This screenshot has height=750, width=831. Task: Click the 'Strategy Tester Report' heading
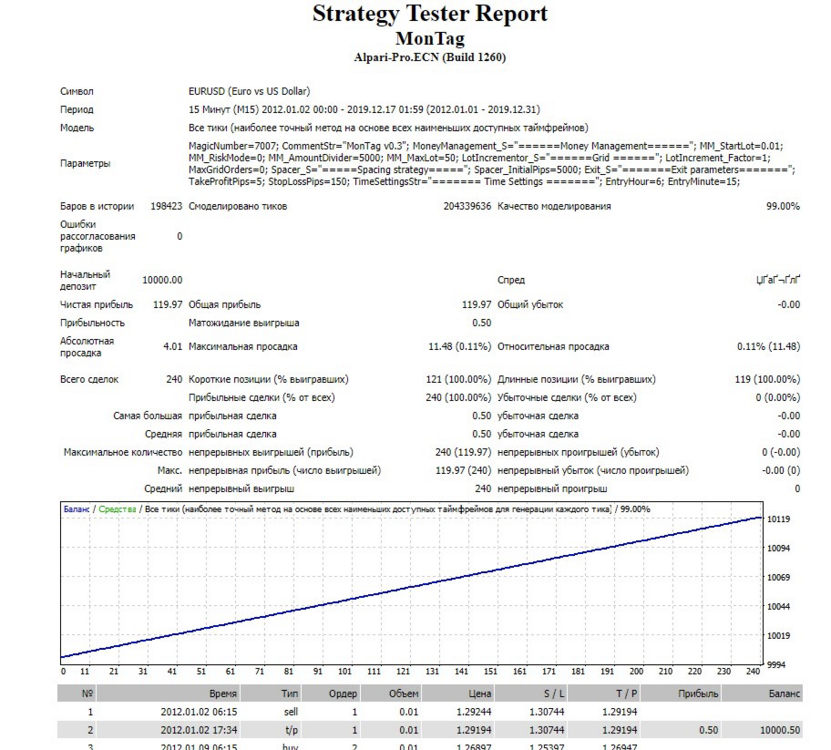tap(429, 14)
